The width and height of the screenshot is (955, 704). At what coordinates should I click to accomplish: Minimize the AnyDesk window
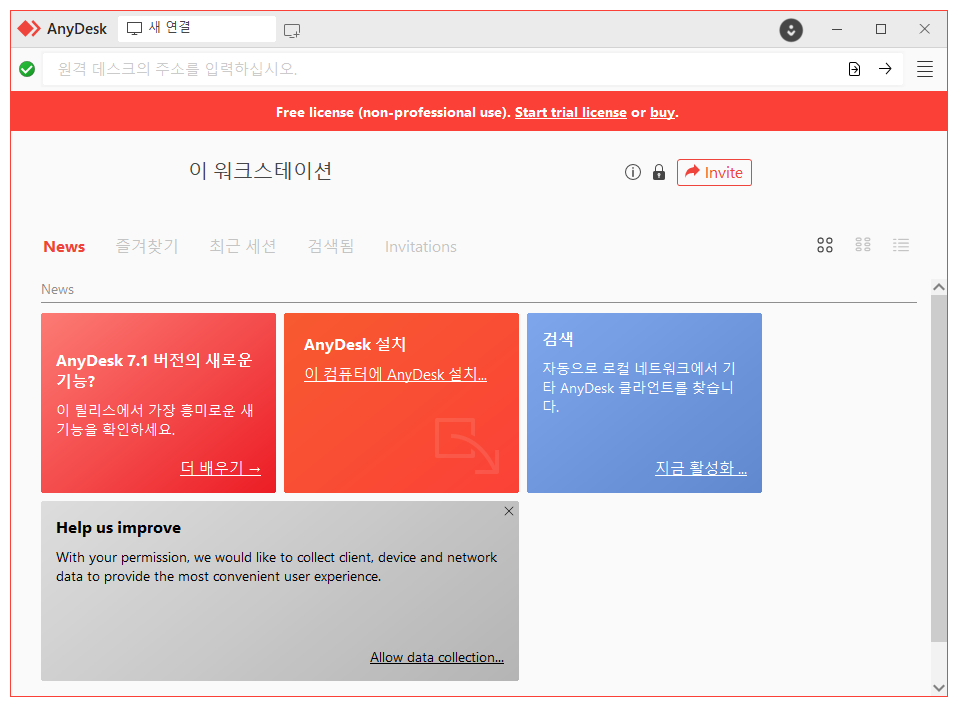(x=837, y=29)
